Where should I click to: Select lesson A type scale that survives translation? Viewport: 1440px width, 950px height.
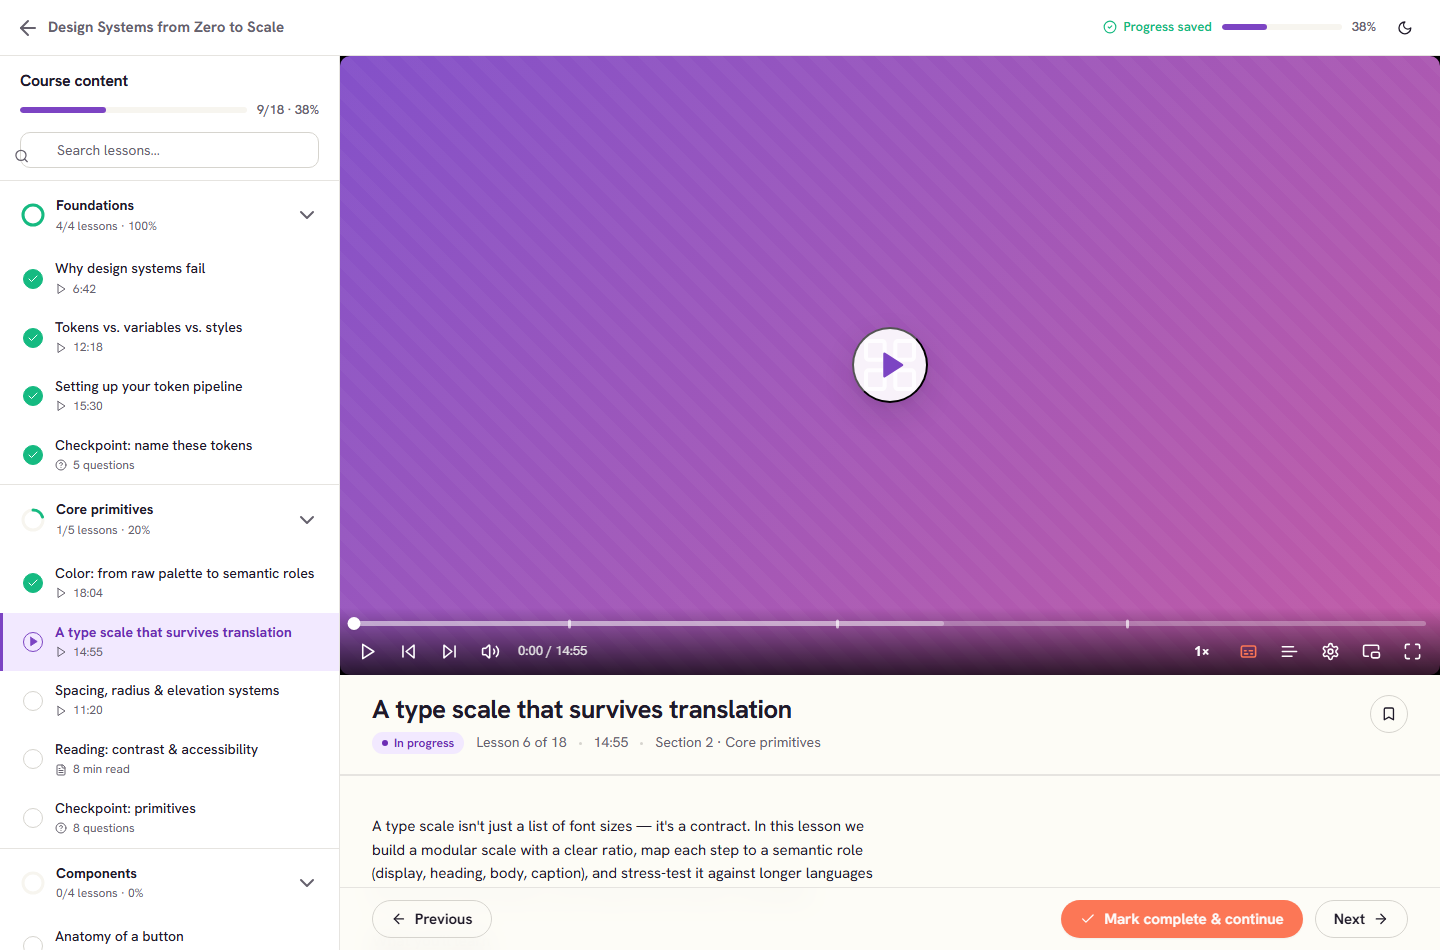[170, 642]
